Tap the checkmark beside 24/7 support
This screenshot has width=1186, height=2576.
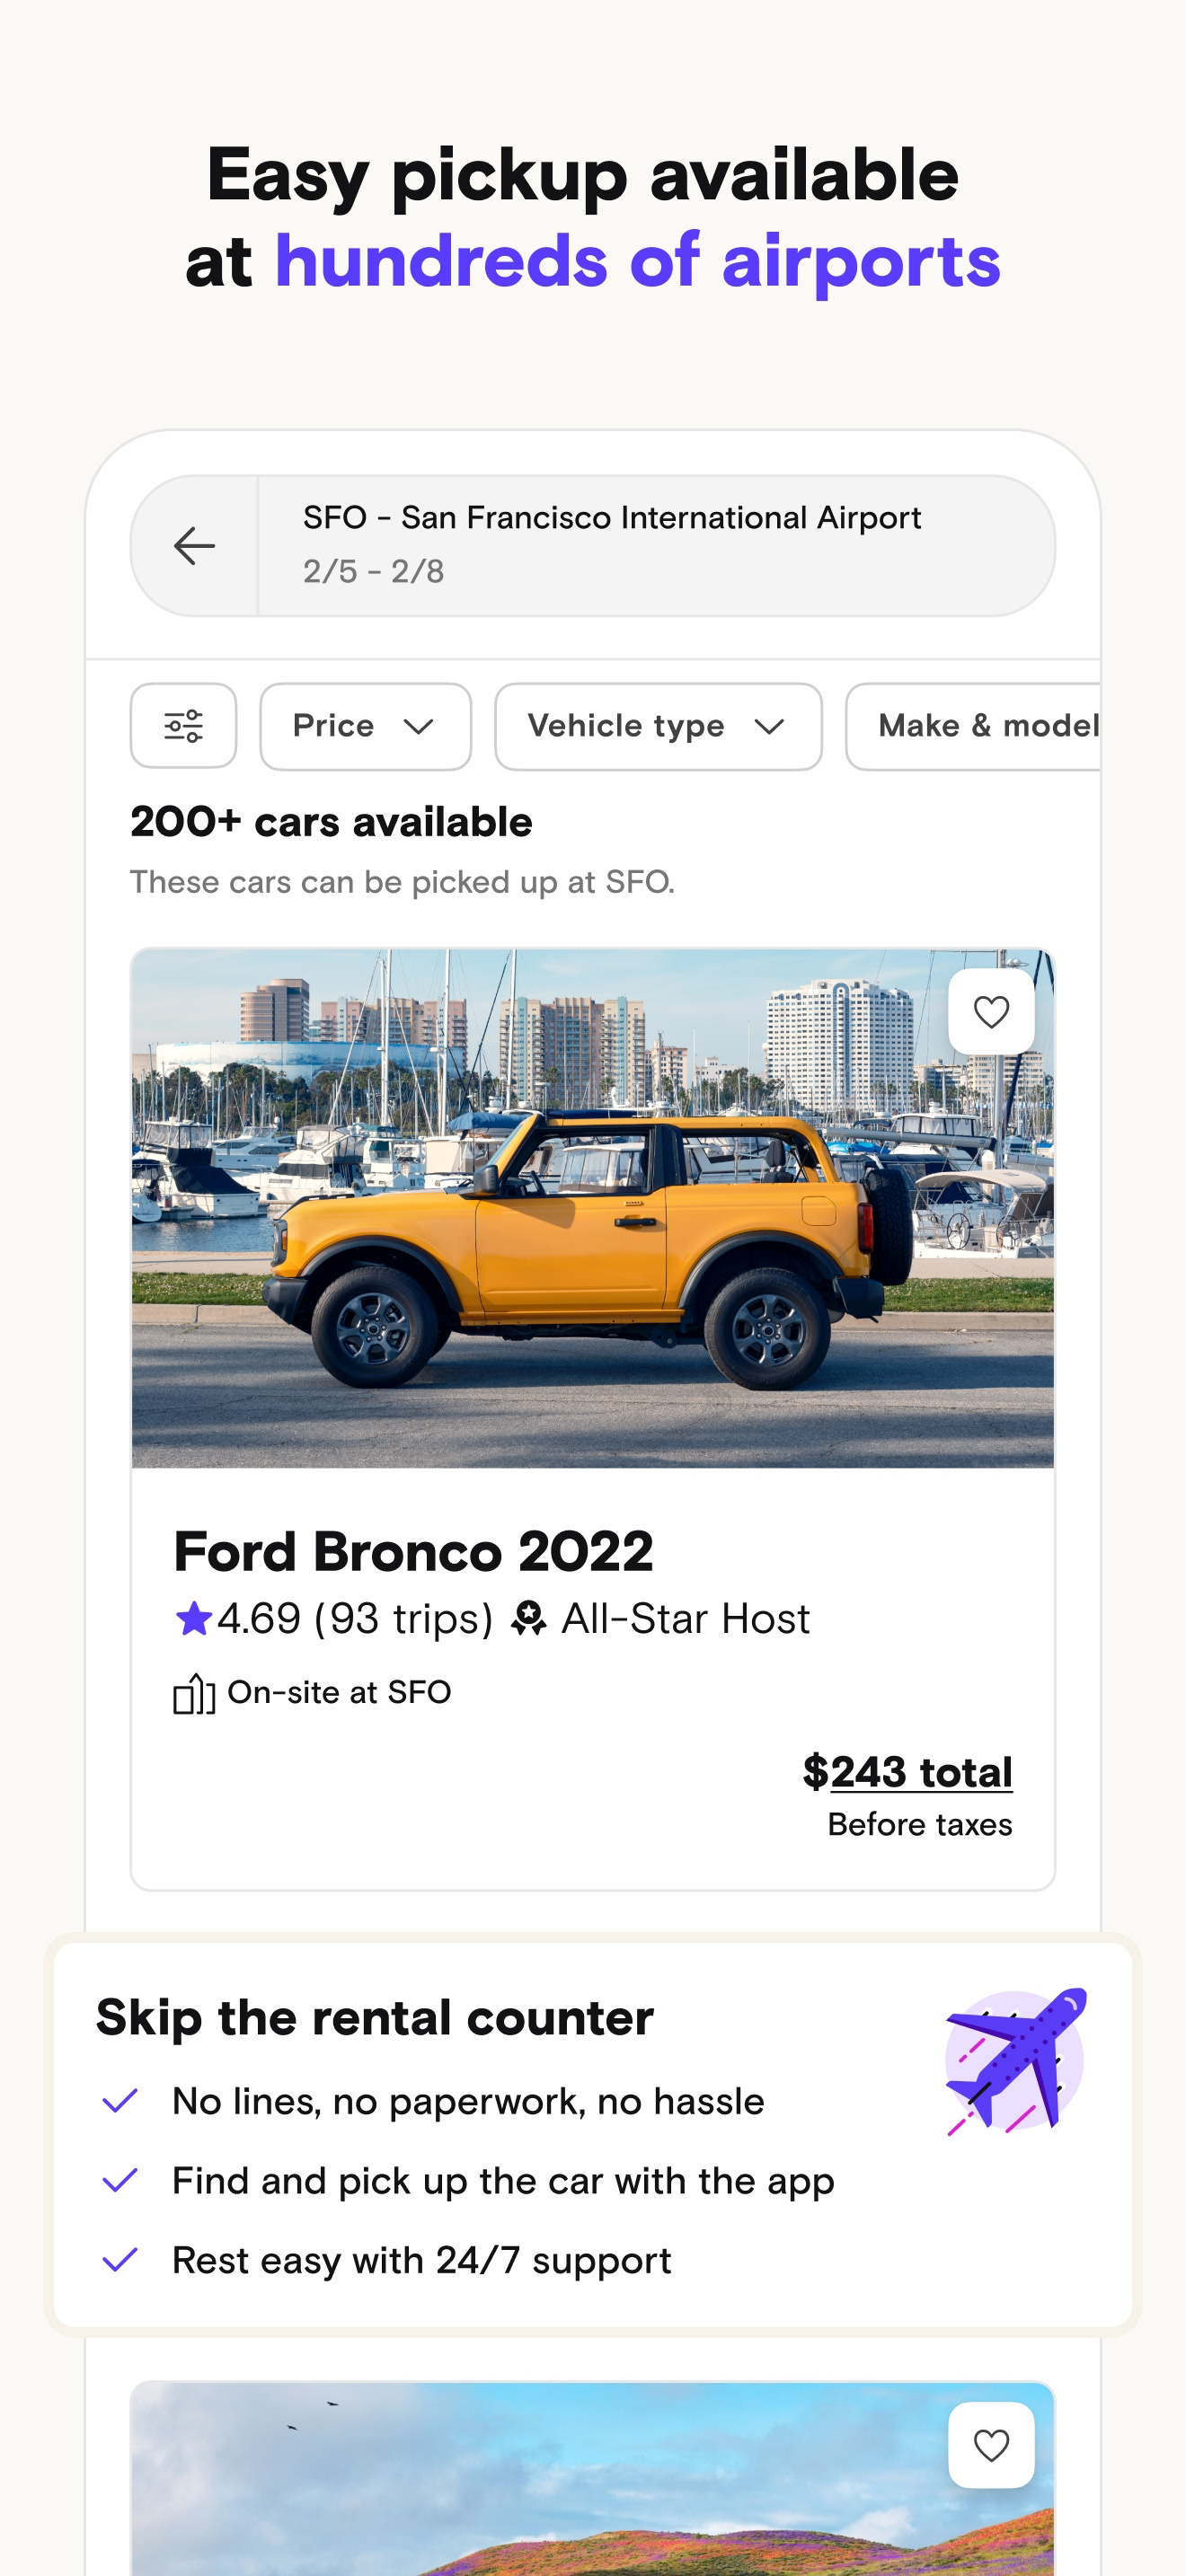point(120,2260)
